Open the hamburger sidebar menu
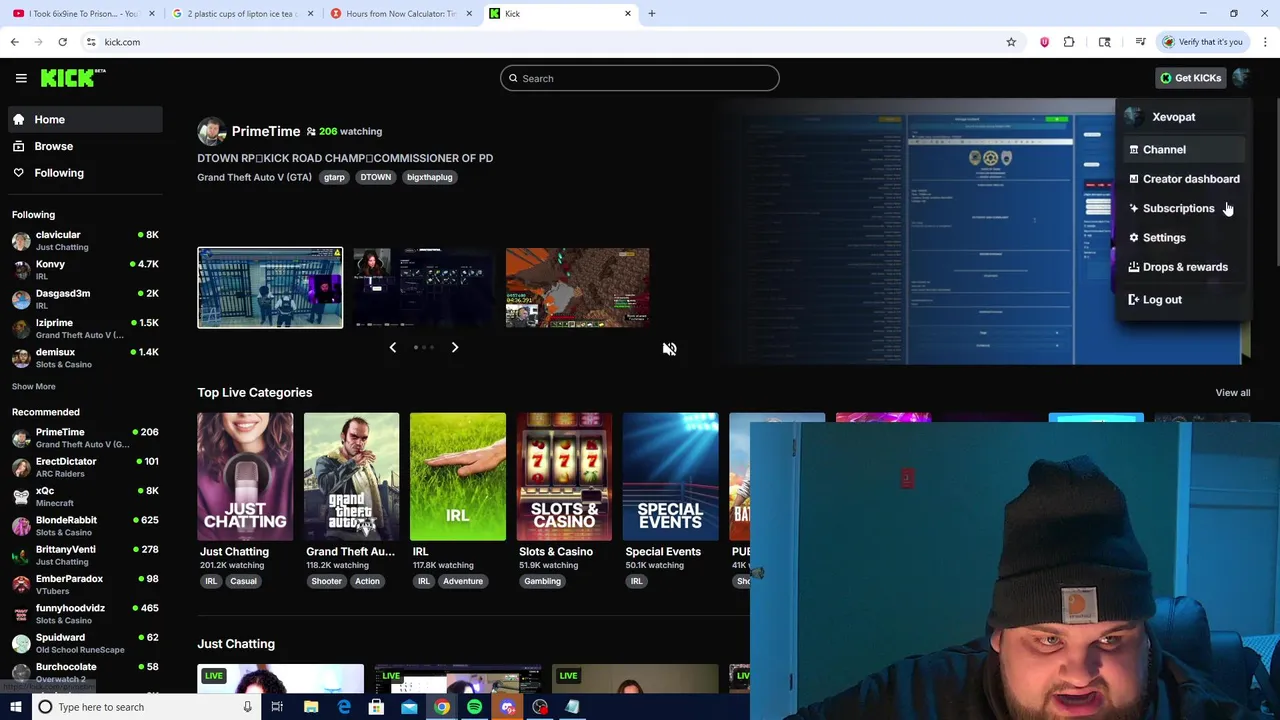Viewport: 1280px width, 720px height. click(21, 78)
